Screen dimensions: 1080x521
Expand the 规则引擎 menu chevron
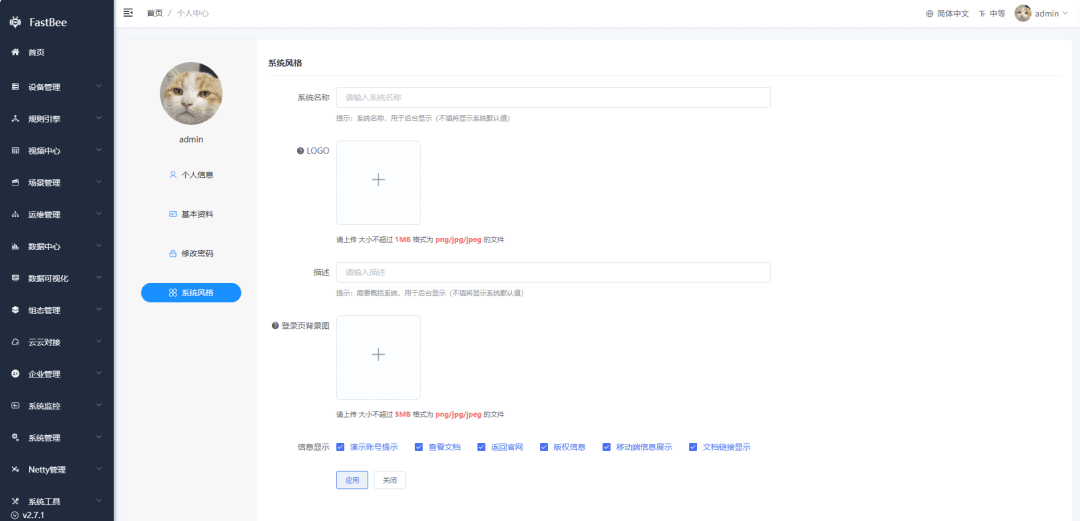[99, 118]
